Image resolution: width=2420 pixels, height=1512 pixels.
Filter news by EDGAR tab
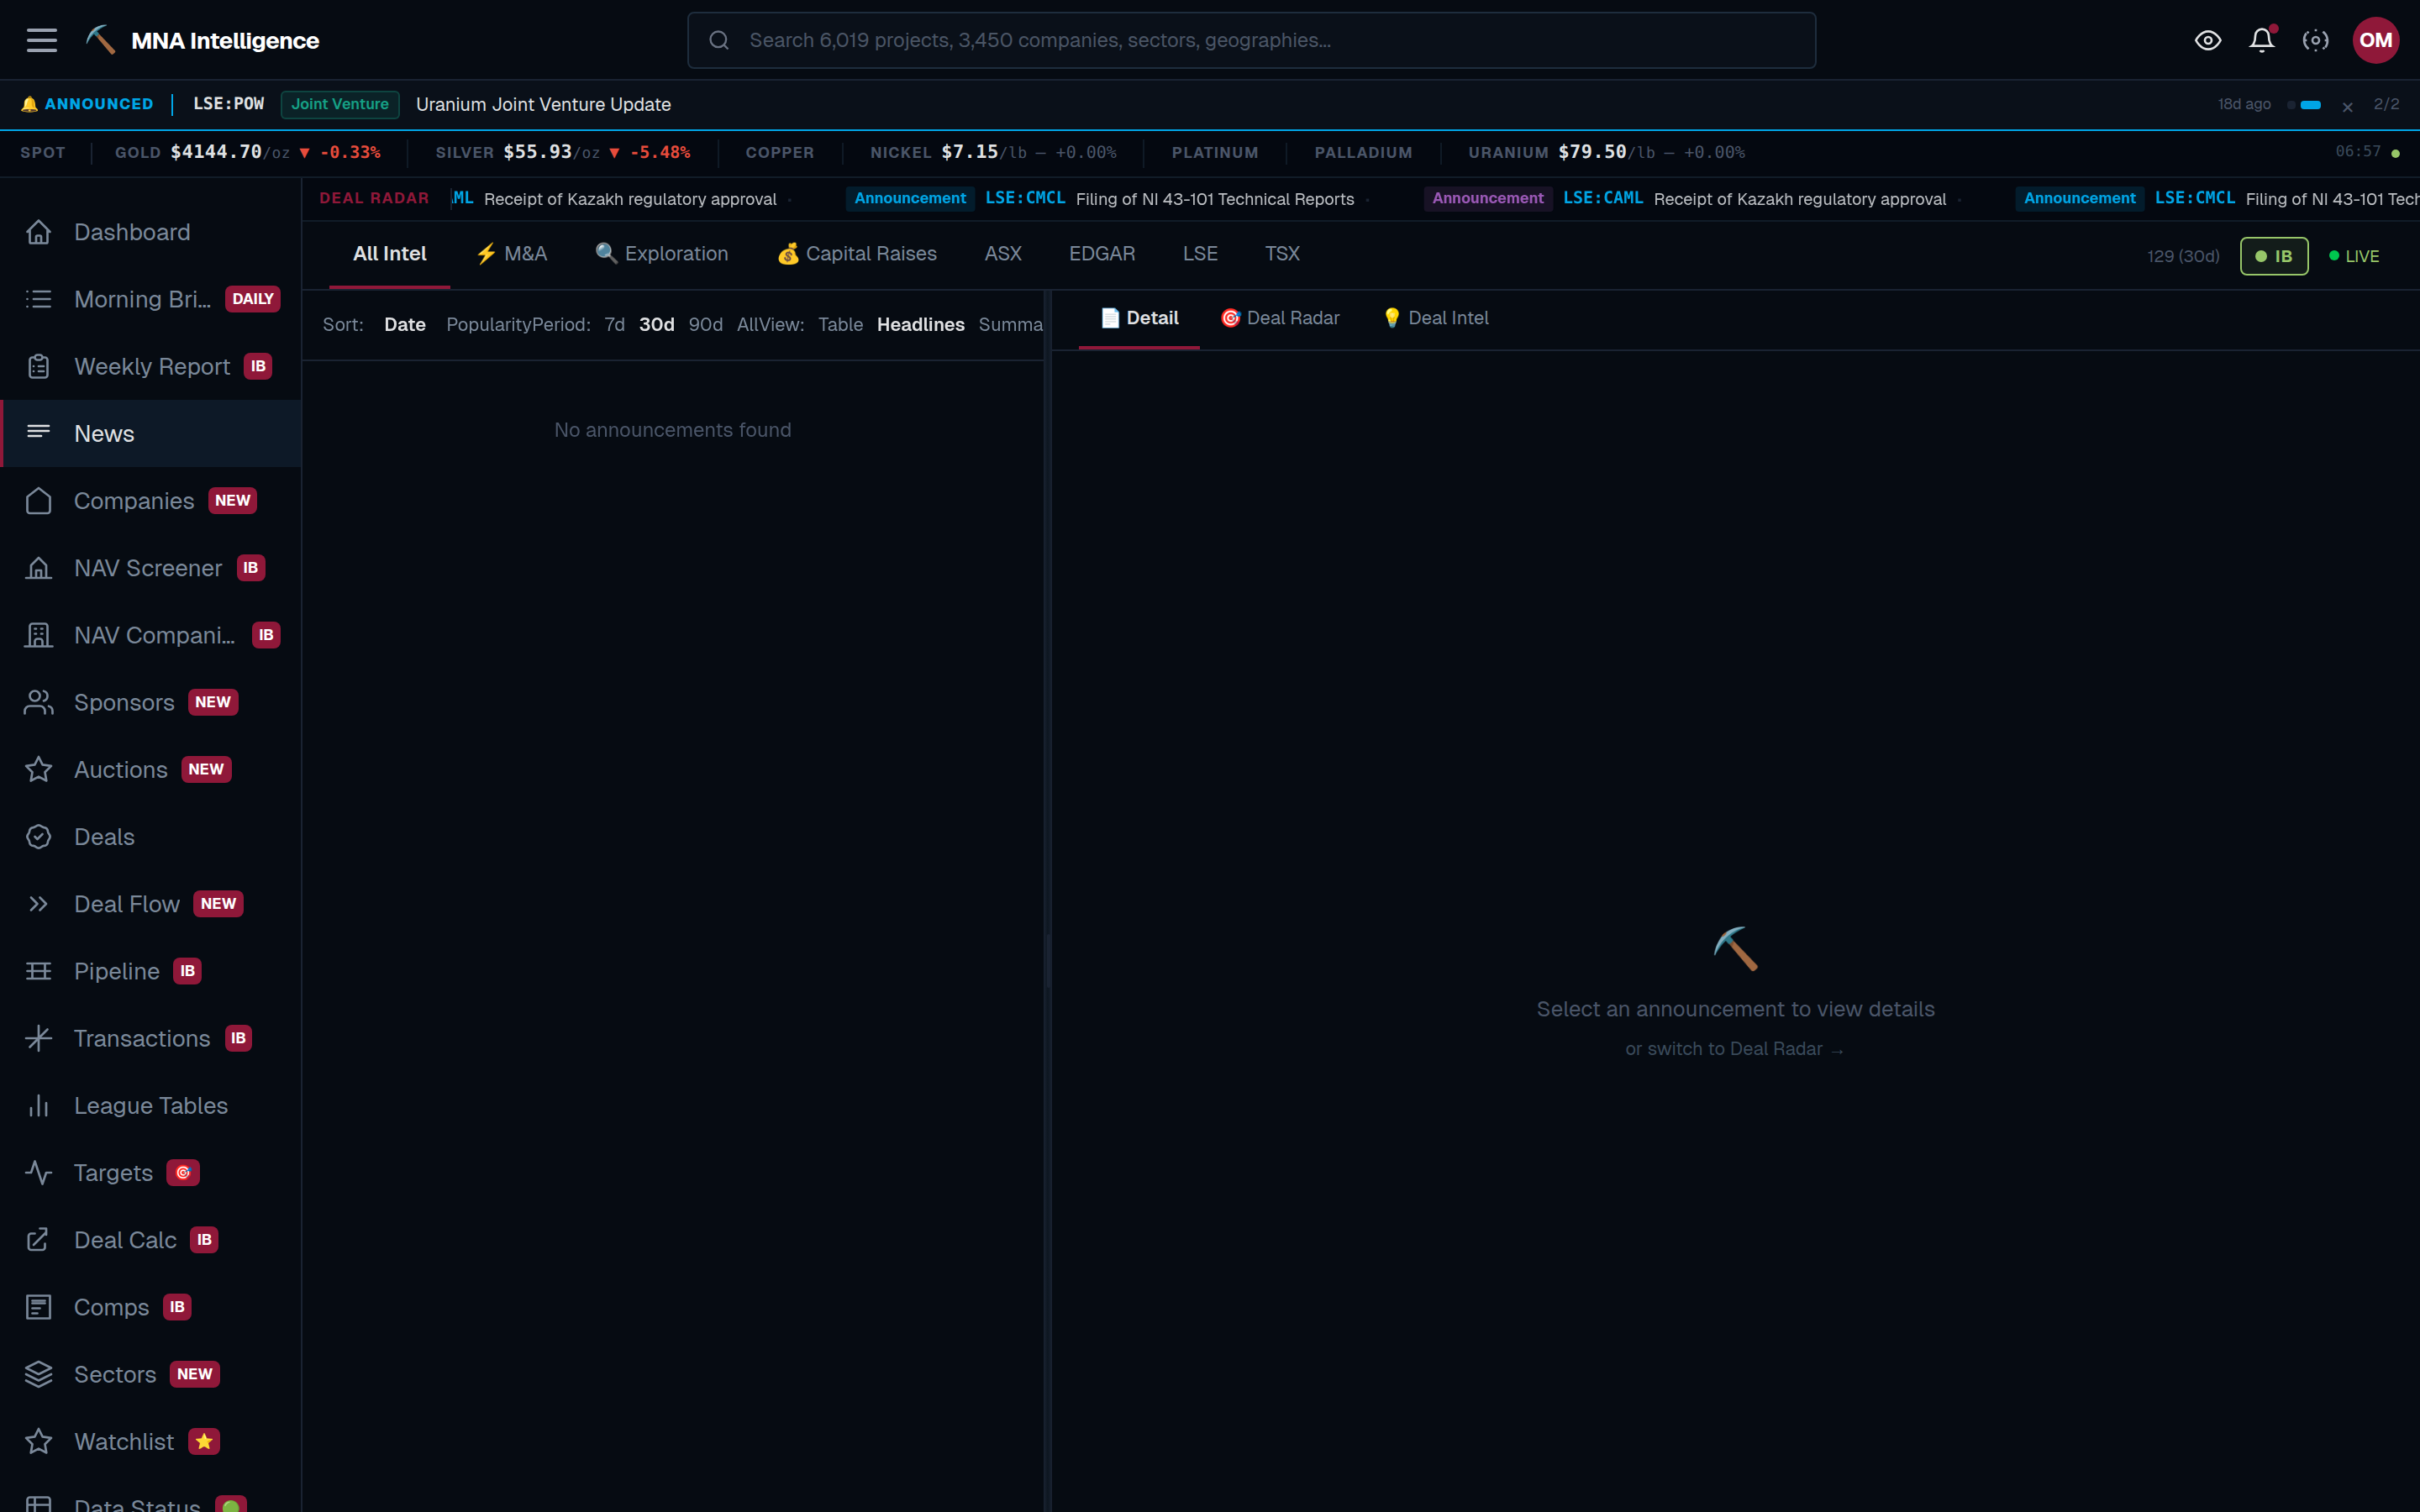pyautogui.click(x=1101, y=254)
